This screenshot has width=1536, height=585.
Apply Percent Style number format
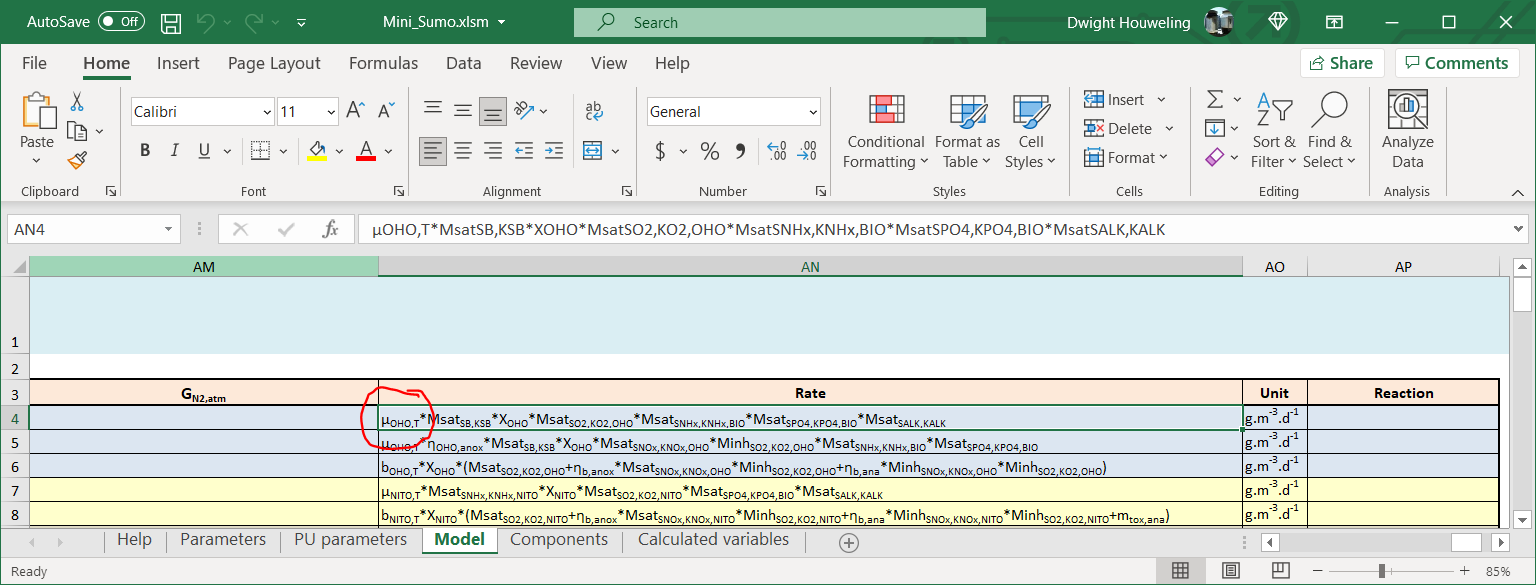[x=710, y=151]
